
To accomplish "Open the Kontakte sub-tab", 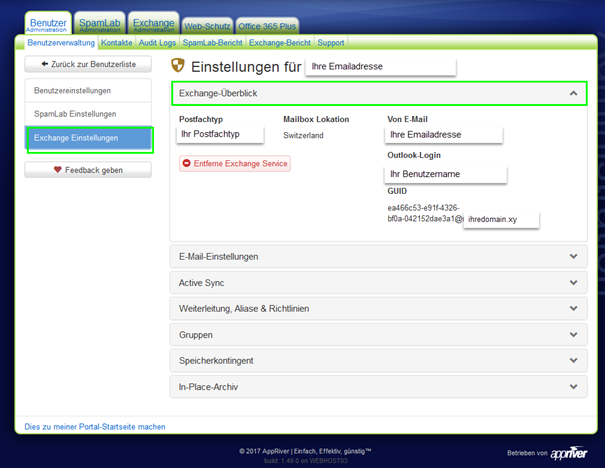I will click(x=117, y=42).
